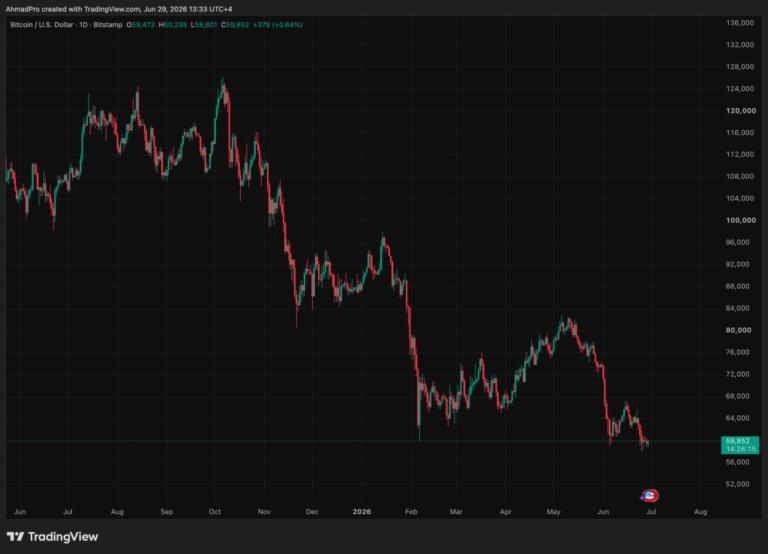The width and height of the screenshot is (768, 554).
Task: Click the 112,000 price axis label
Action: [x=740, y=154]
